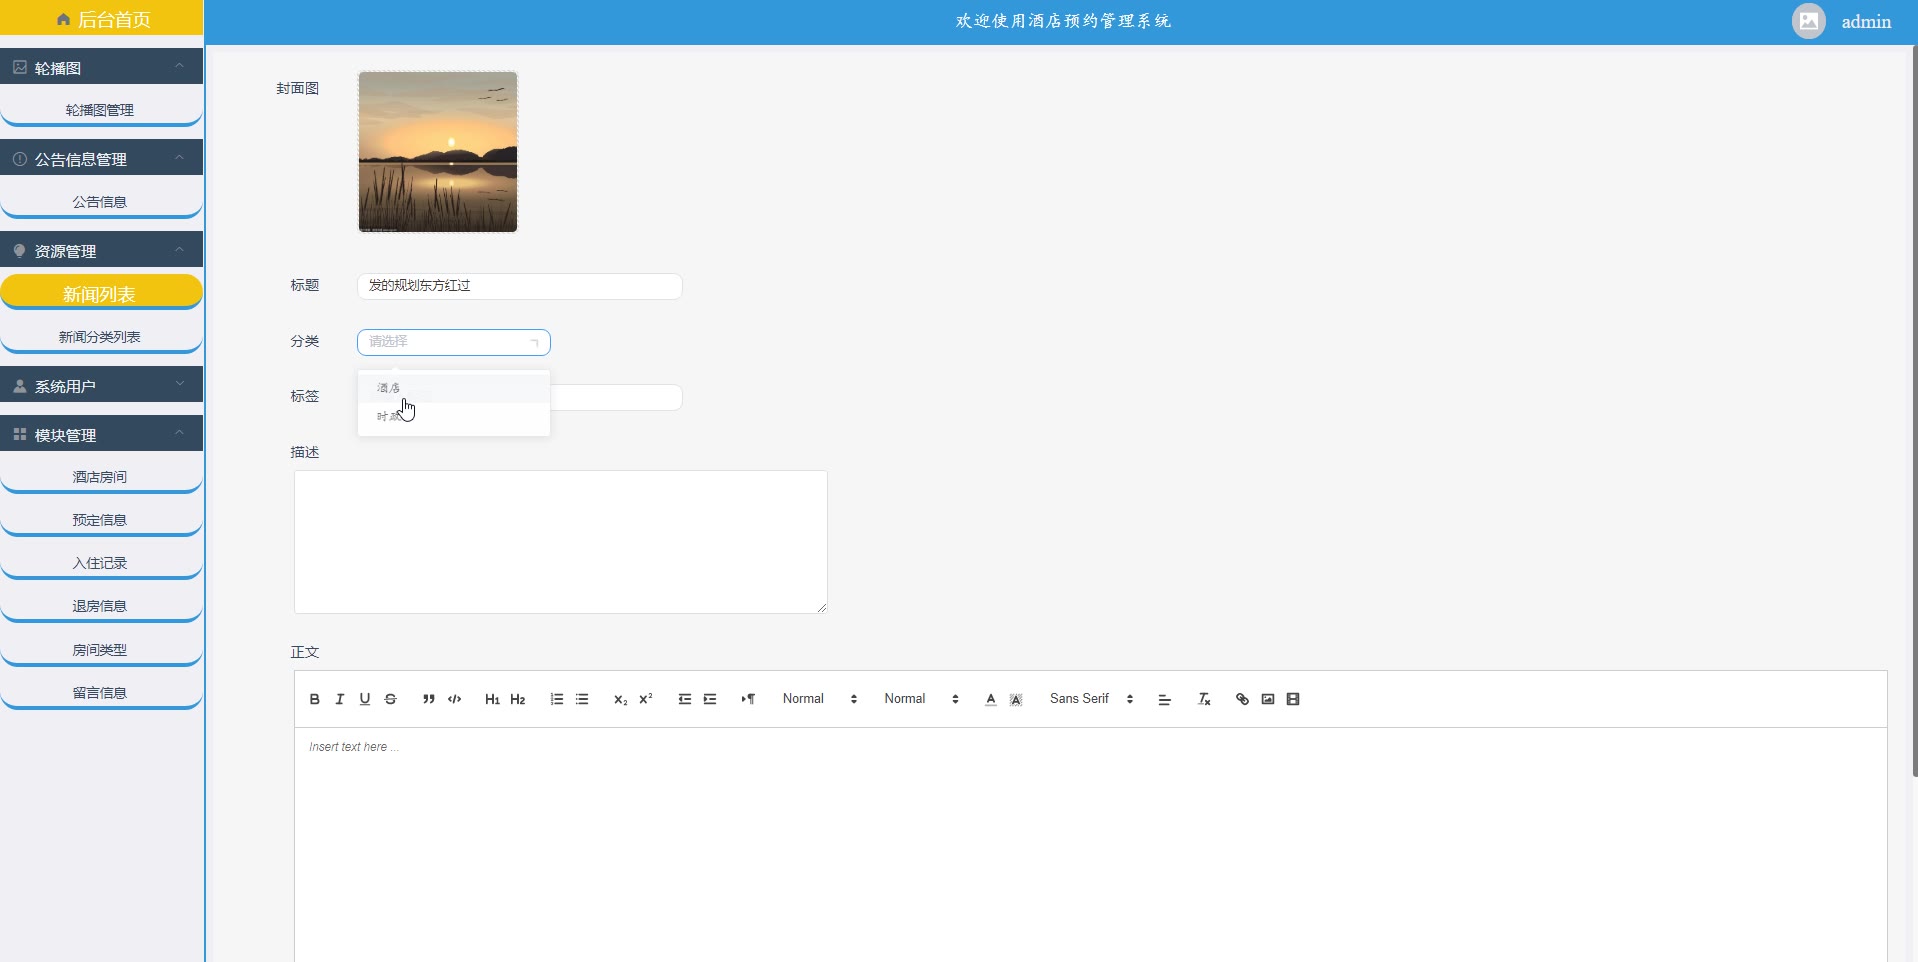
Task: Insert an image in the editor
Action: pos(1268,699)
